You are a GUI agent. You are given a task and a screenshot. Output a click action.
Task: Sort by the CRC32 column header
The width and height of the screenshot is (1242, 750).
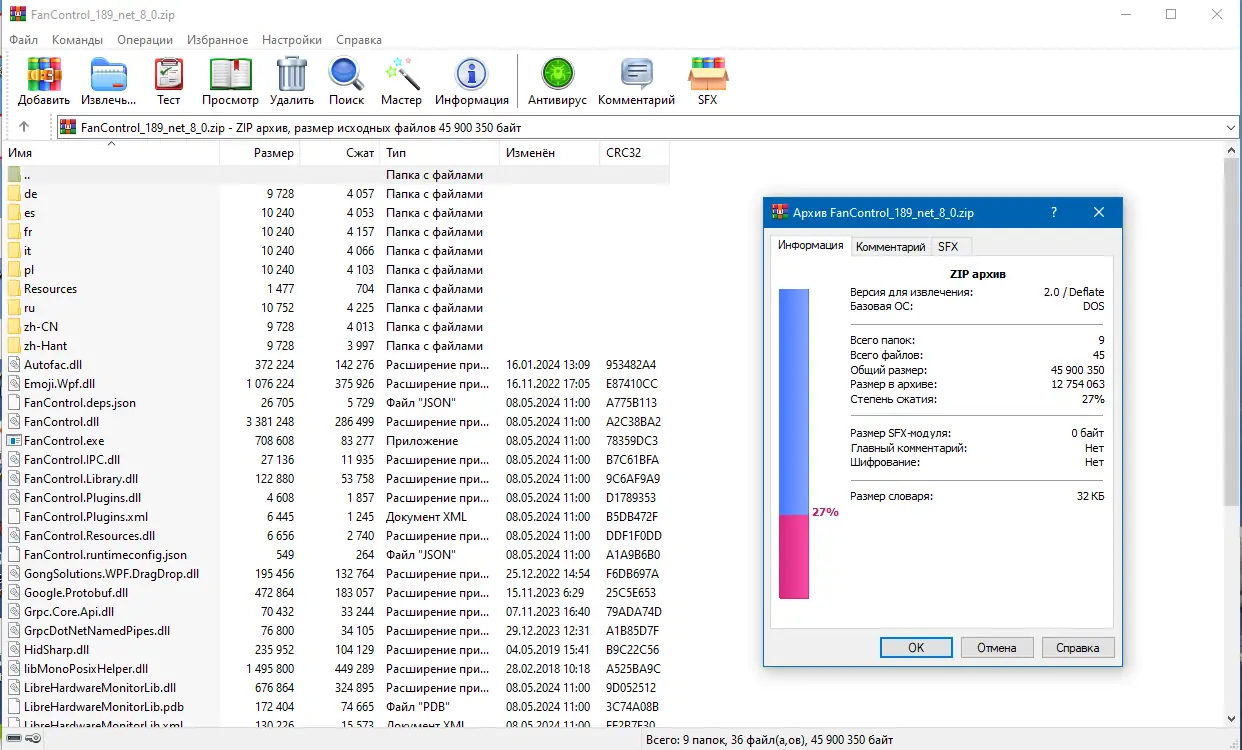[x=634, y=153]
